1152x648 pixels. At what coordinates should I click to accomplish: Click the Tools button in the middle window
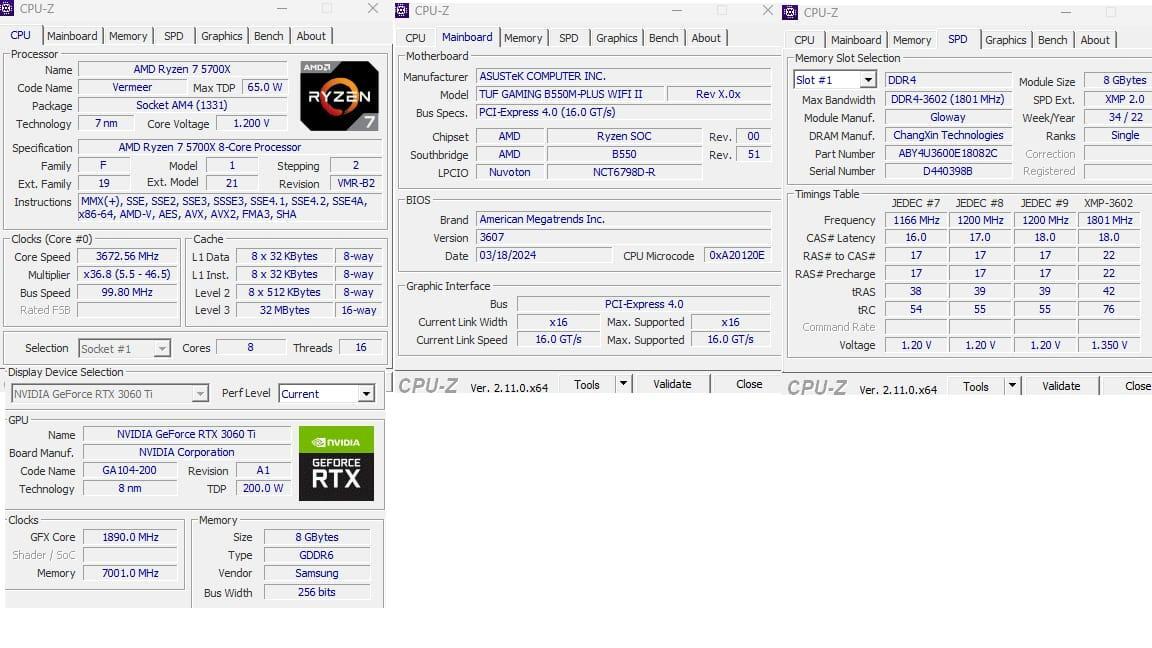pyautogui.click(x=587, y=384)
